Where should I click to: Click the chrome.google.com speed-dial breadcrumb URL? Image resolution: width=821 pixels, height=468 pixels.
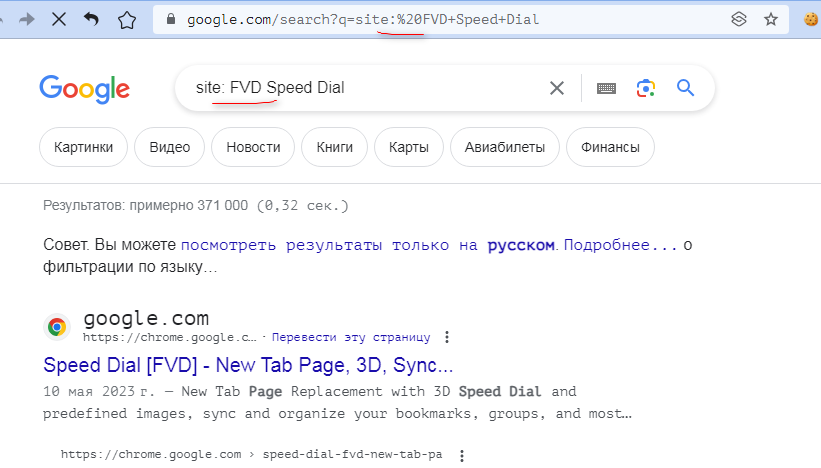point(251,454)
